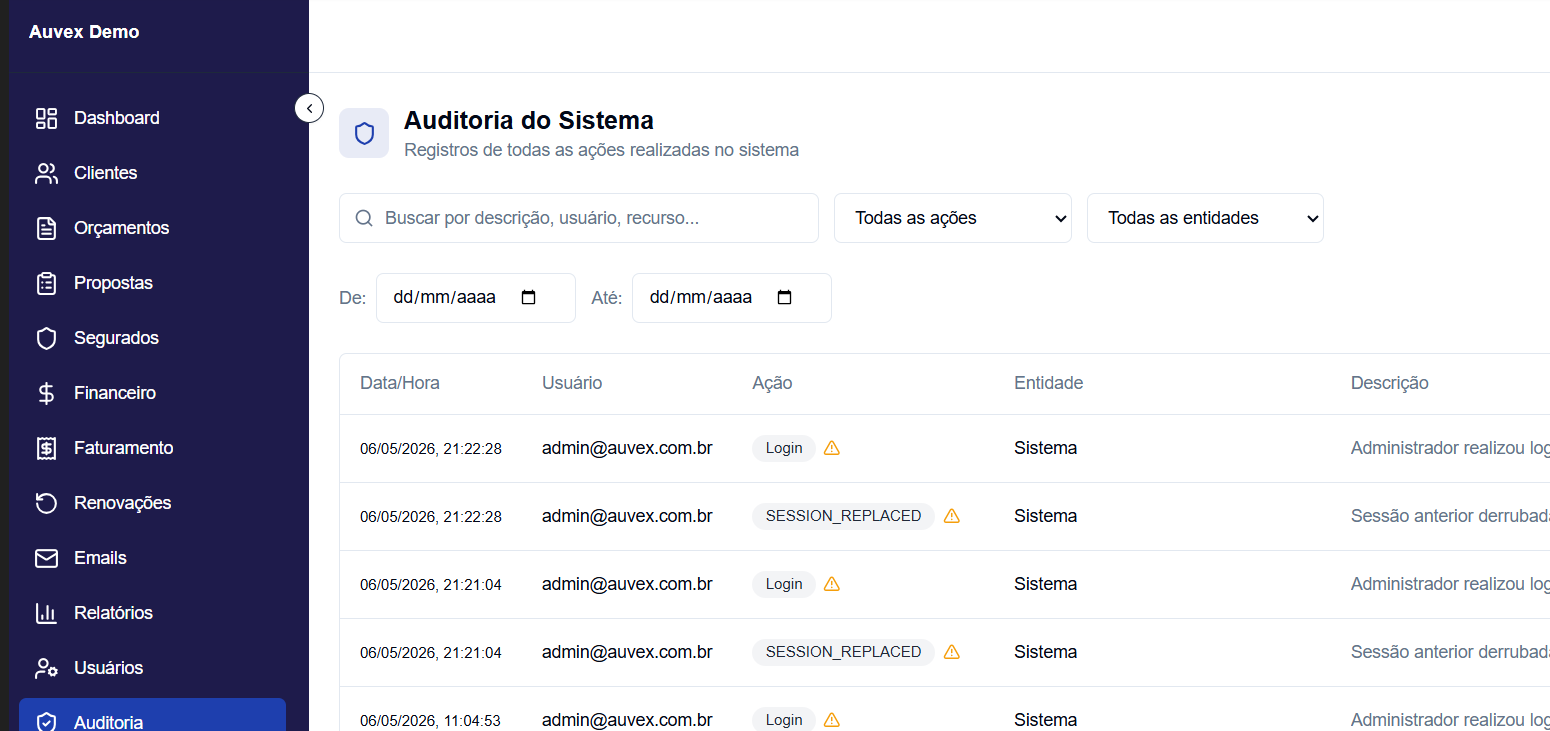The image size is (1550, 731).
Task: Click the Auditoria shield-check sidebar icon
Action: coord(46,722)
